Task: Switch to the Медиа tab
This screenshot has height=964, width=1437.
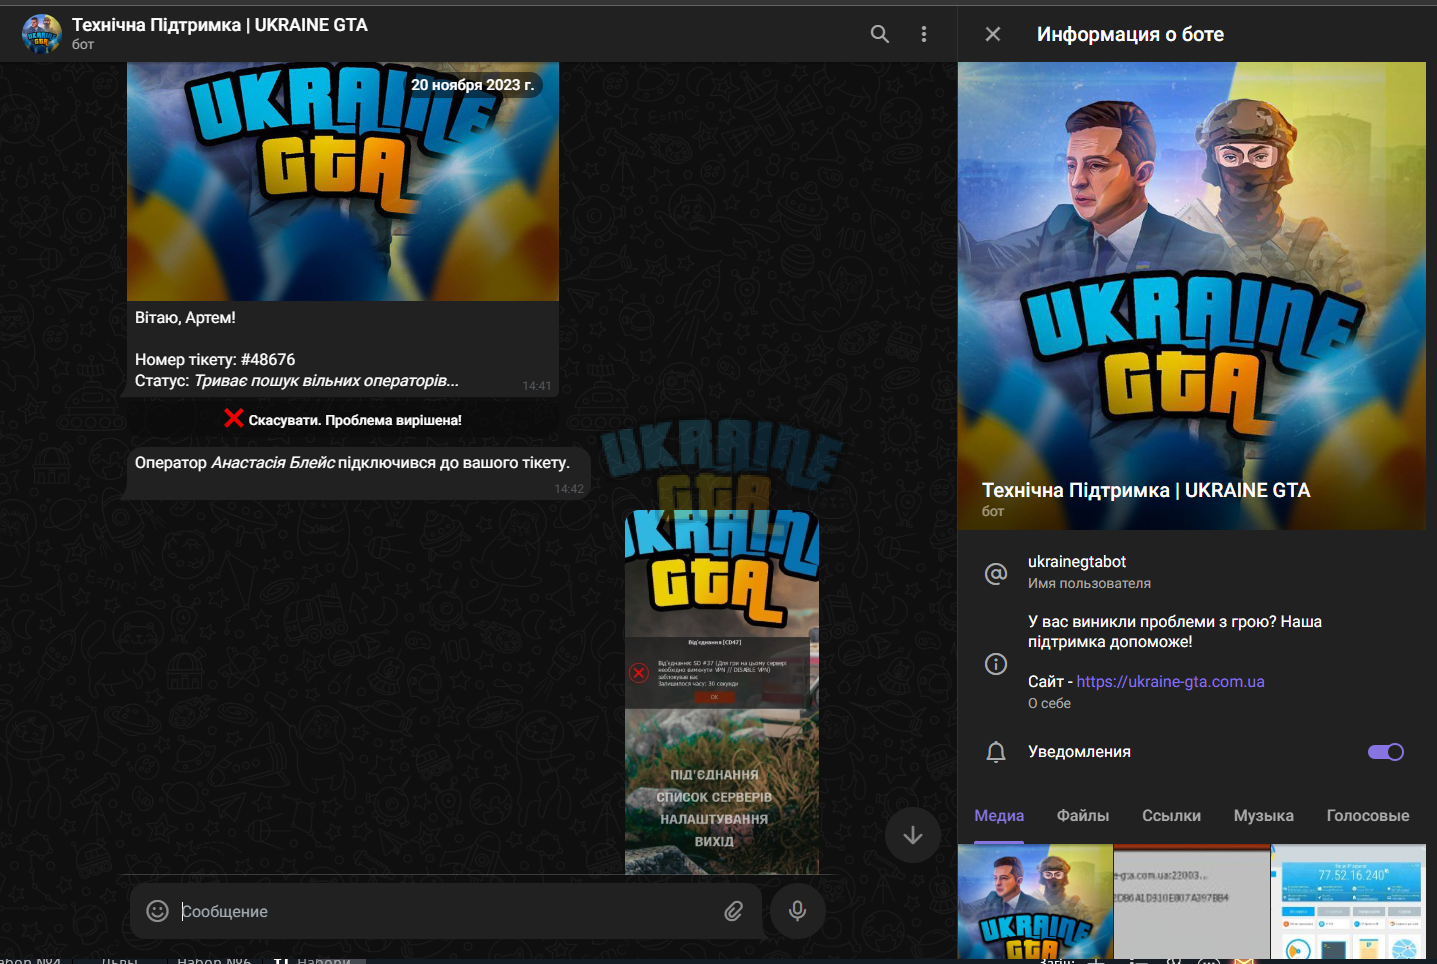Action: point(999,816)
